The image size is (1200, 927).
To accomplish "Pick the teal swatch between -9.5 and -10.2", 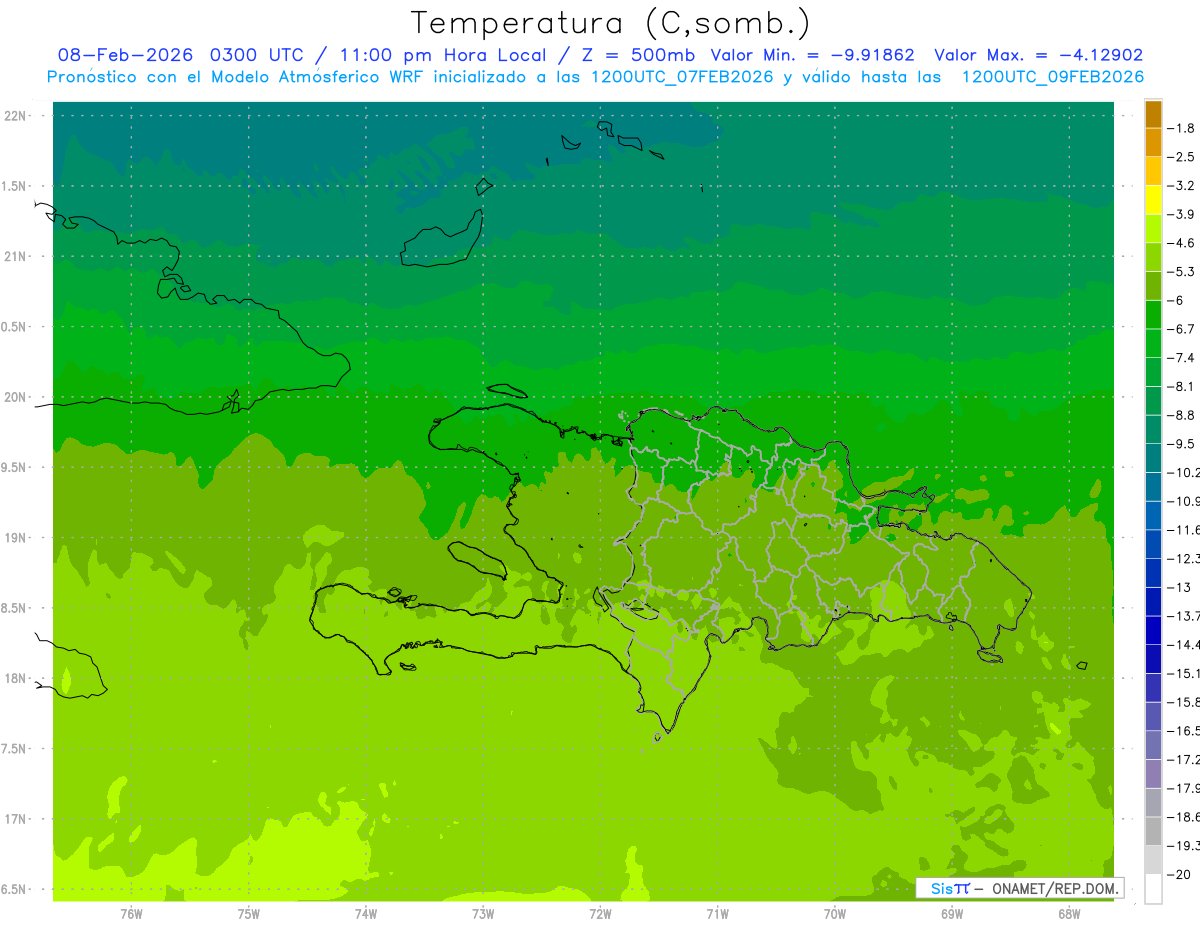I will pyautogui.click(x=1153, y=458).
